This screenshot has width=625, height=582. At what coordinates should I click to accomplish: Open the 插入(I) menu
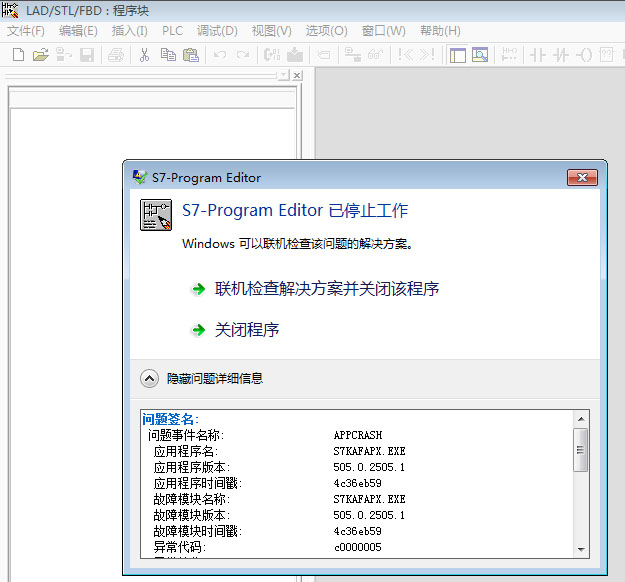coord(130,31)
